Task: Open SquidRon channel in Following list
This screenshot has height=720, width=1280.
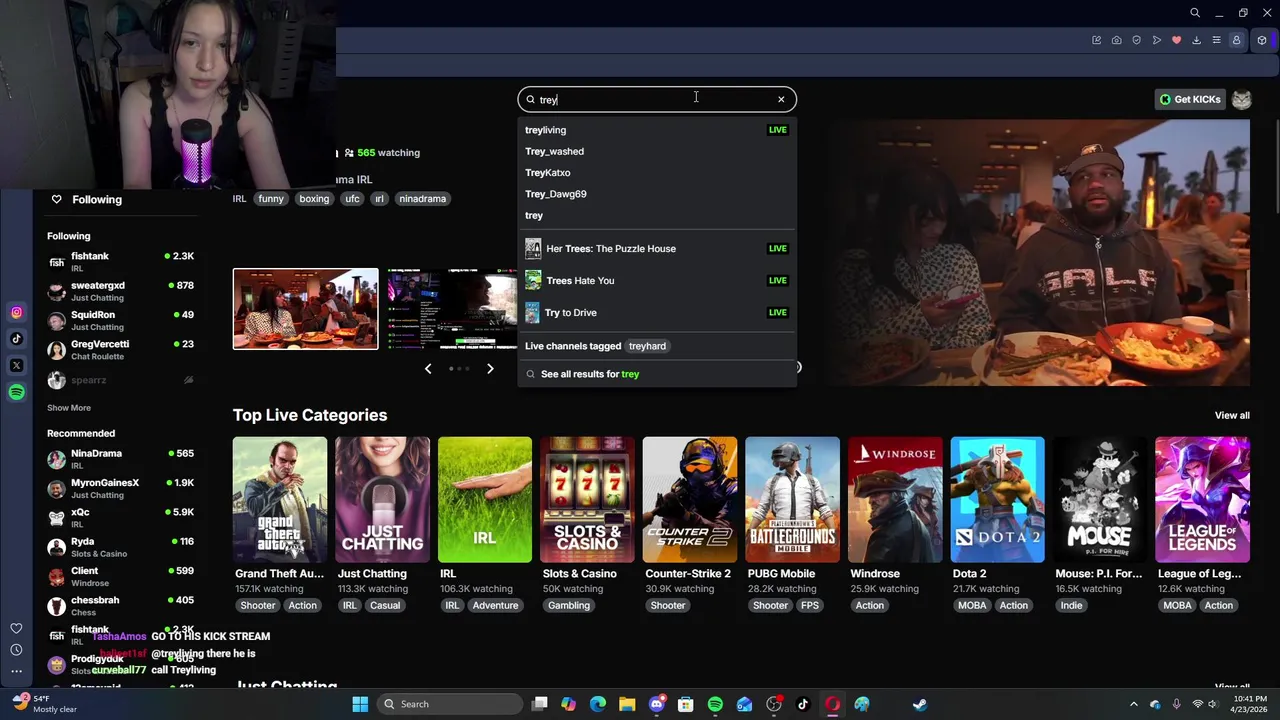Action: click(120, 320)
